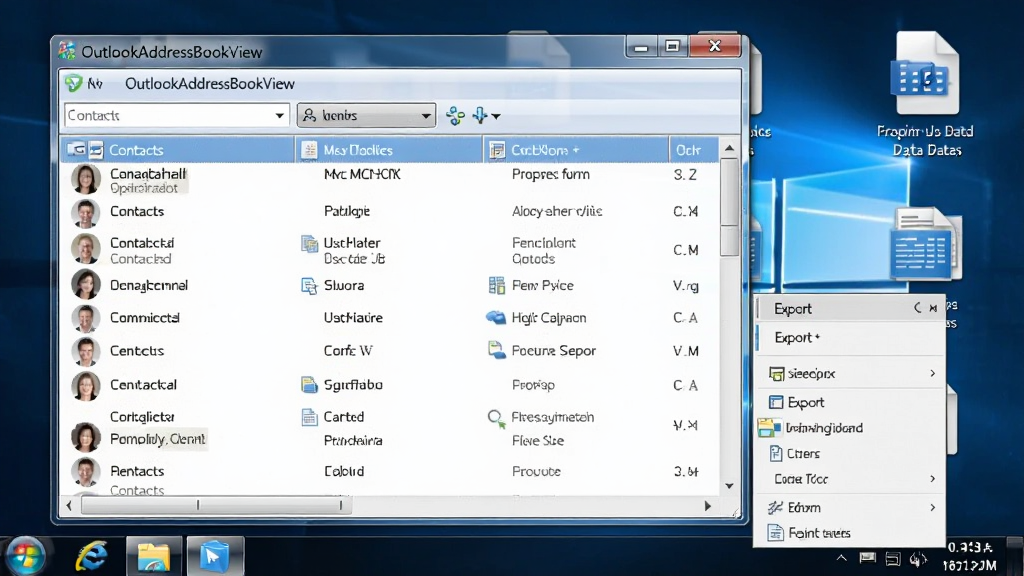Click the folder icon of "Iminingidond" menu entry
Image resolution: width=1024 pixels, height=576 pixels.
pos(769,428)
